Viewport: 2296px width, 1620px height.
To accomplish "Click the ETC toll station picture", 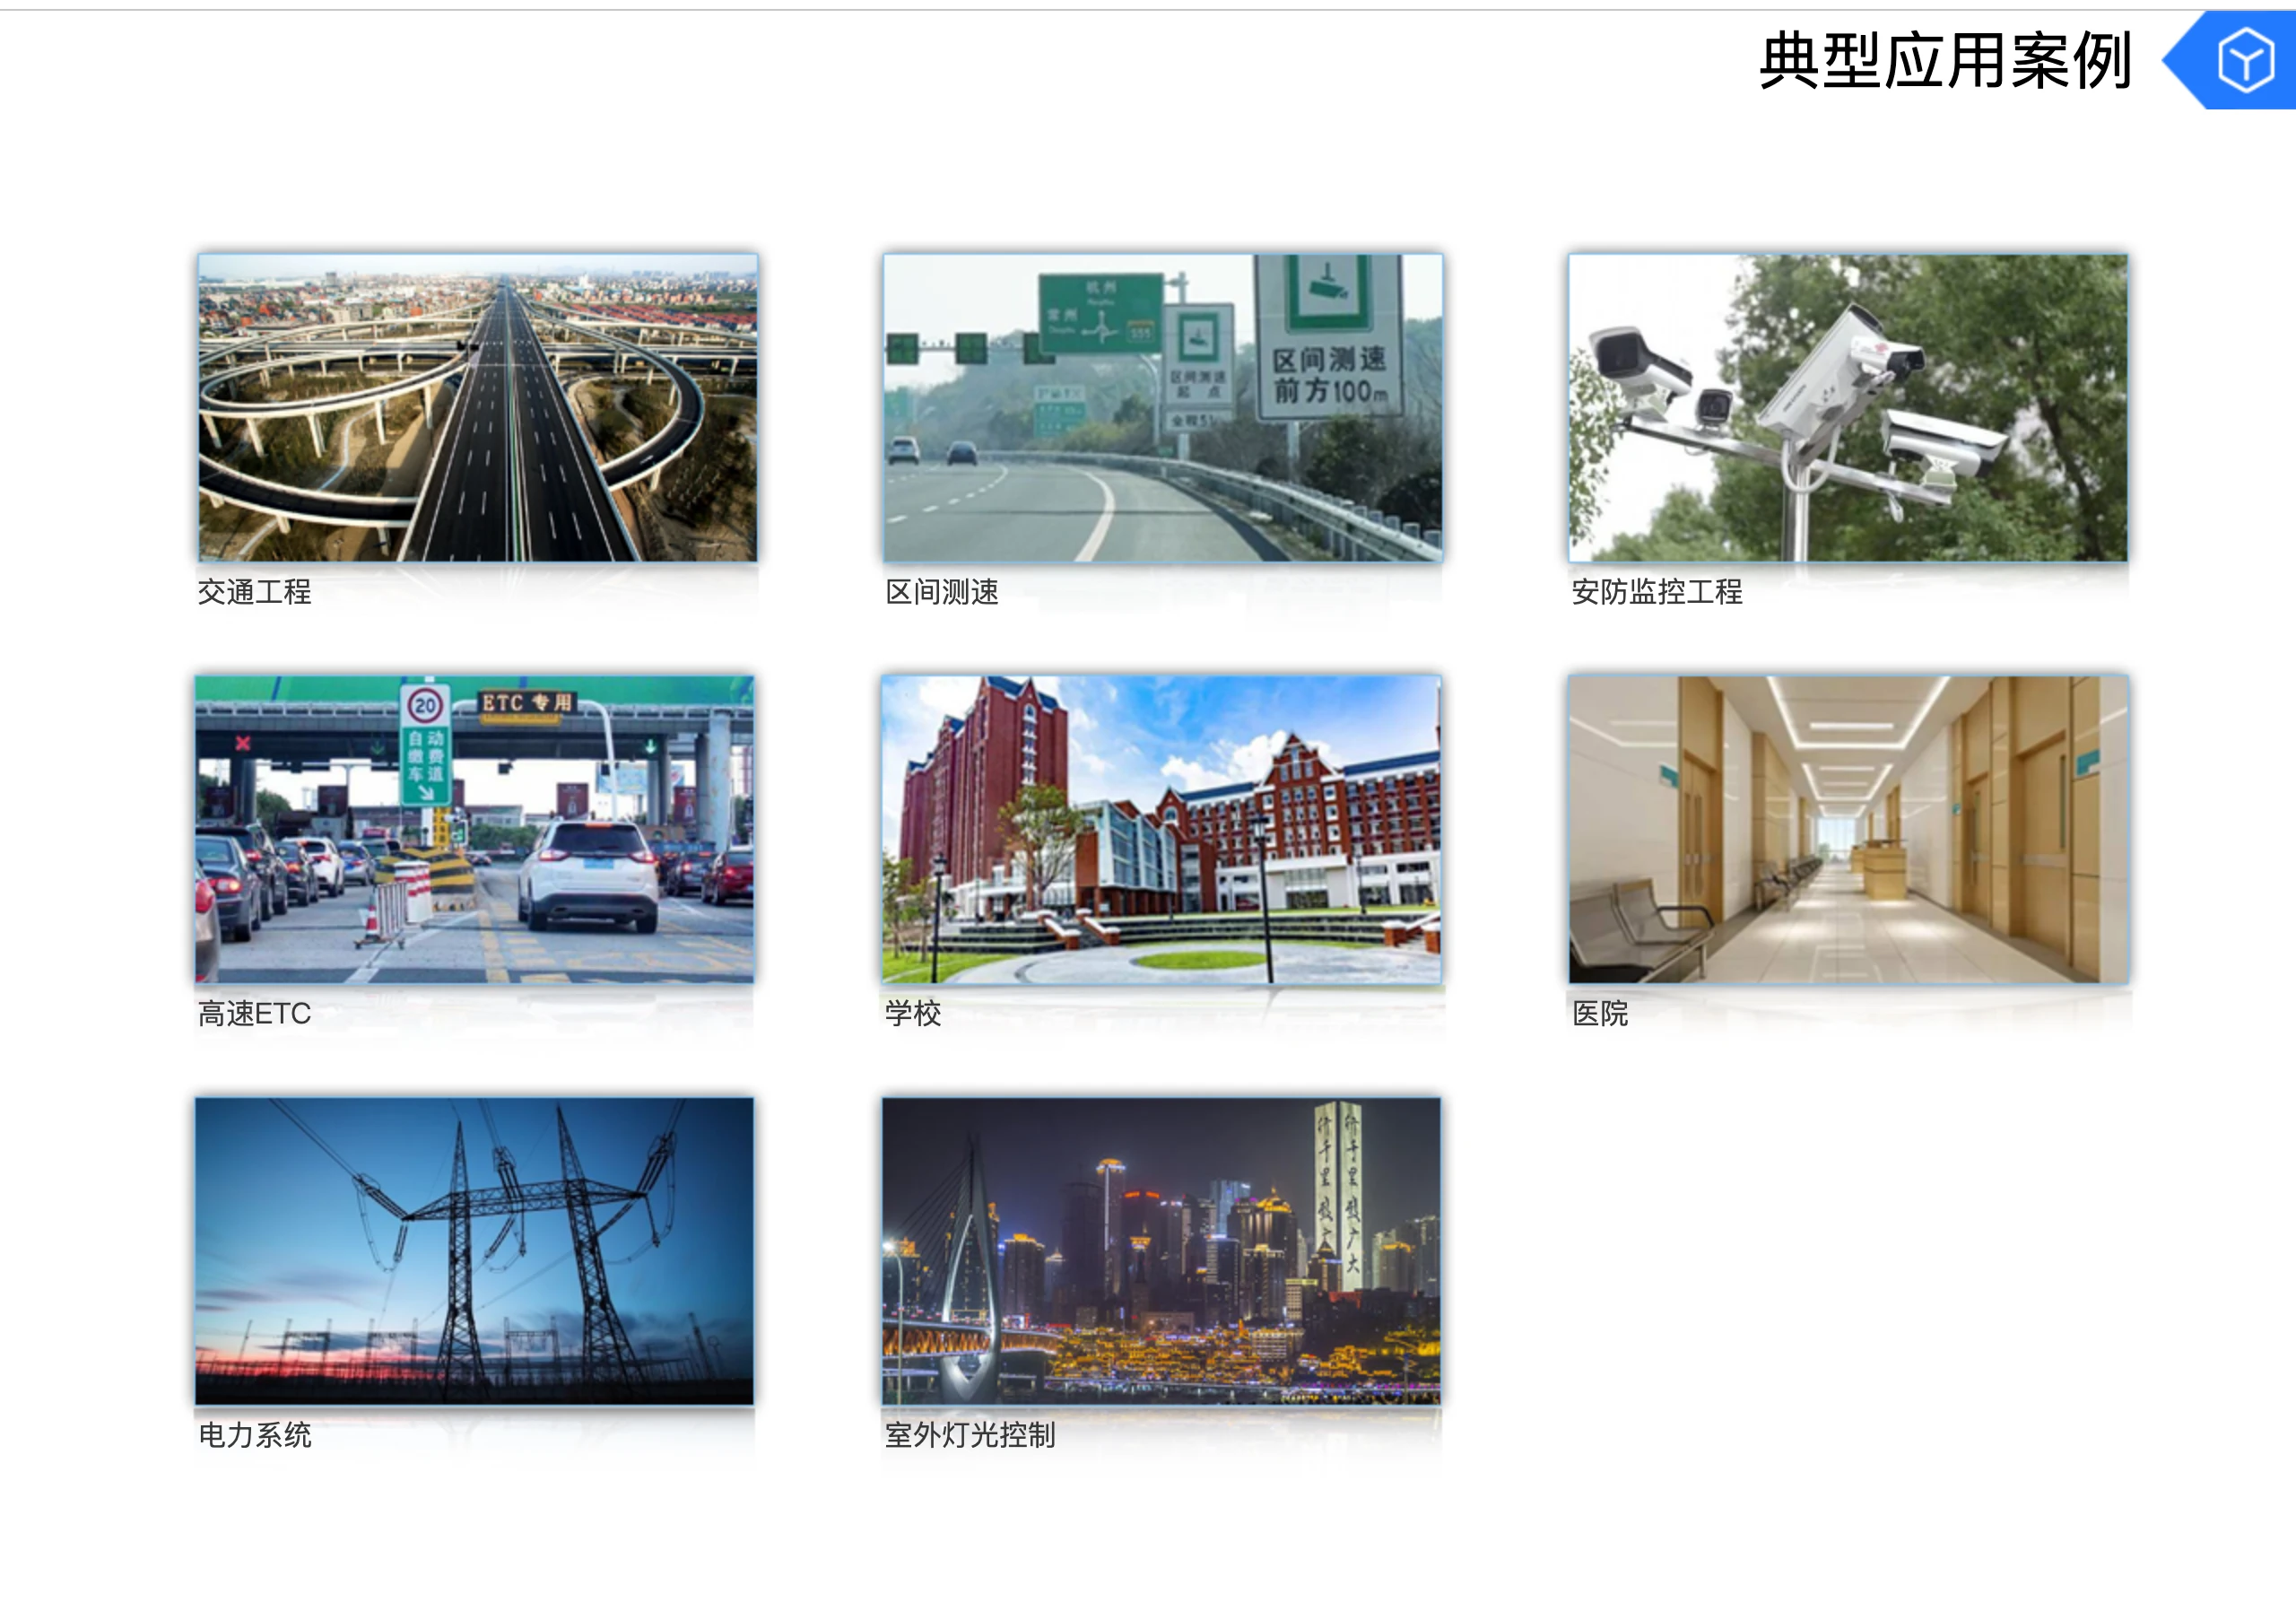I will (474, 829).
